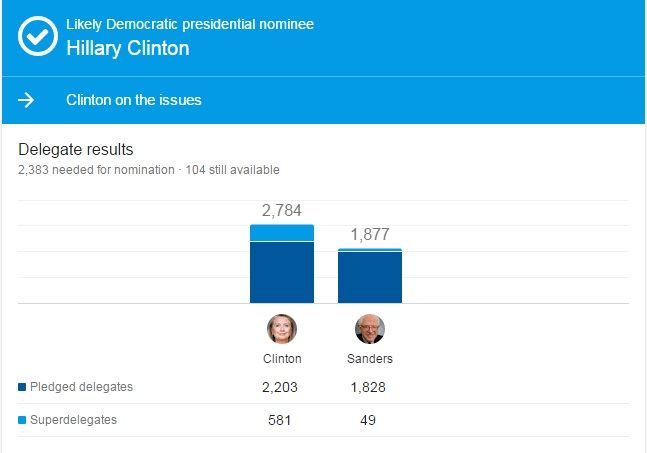Click Hillary Clinton's round portrait photo

(x=281, y=329)
